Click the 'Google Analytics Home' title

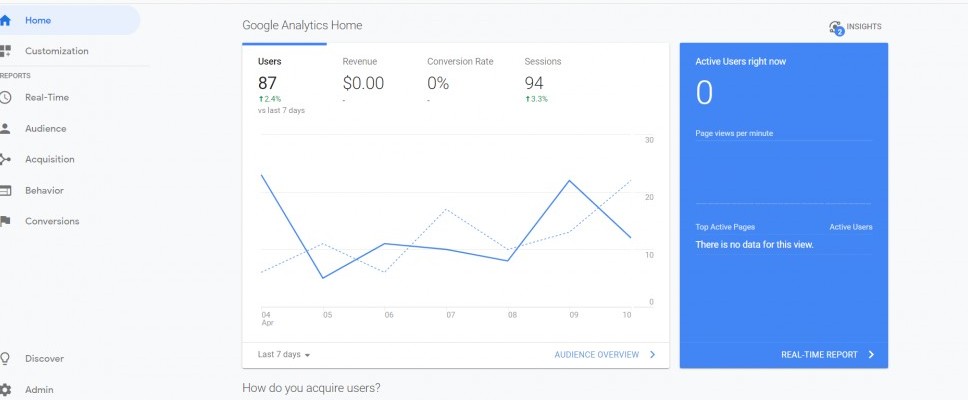(302, 25)
